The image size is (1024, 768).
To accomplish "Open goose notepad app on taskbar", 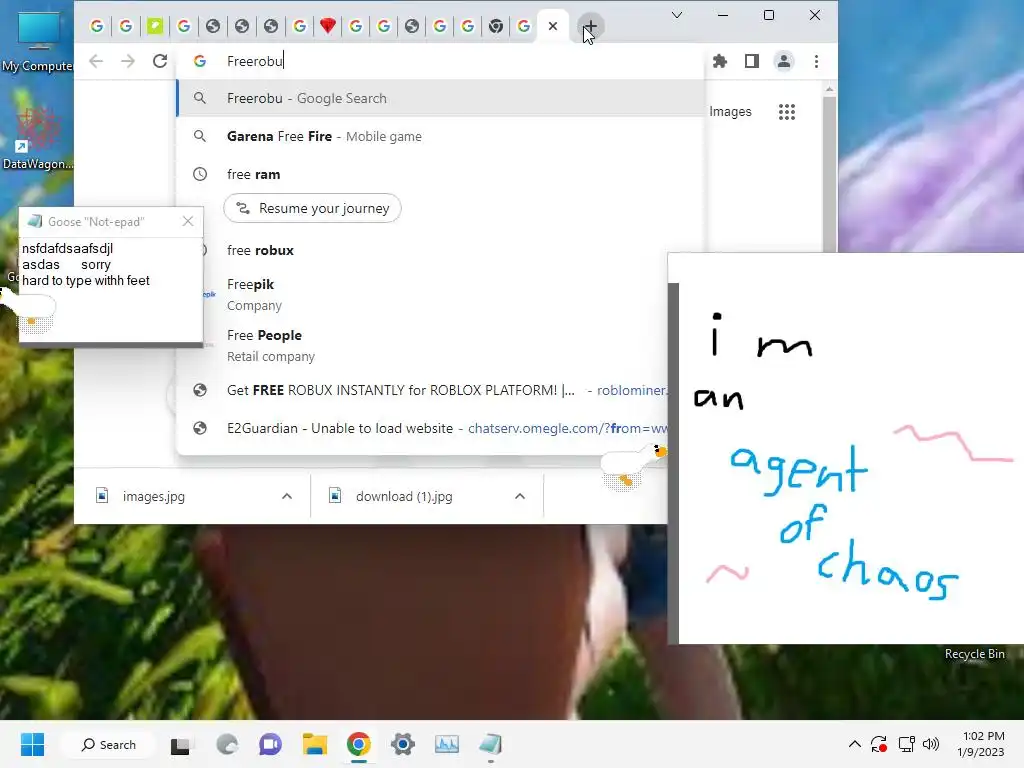I will [x=490, y=744].
